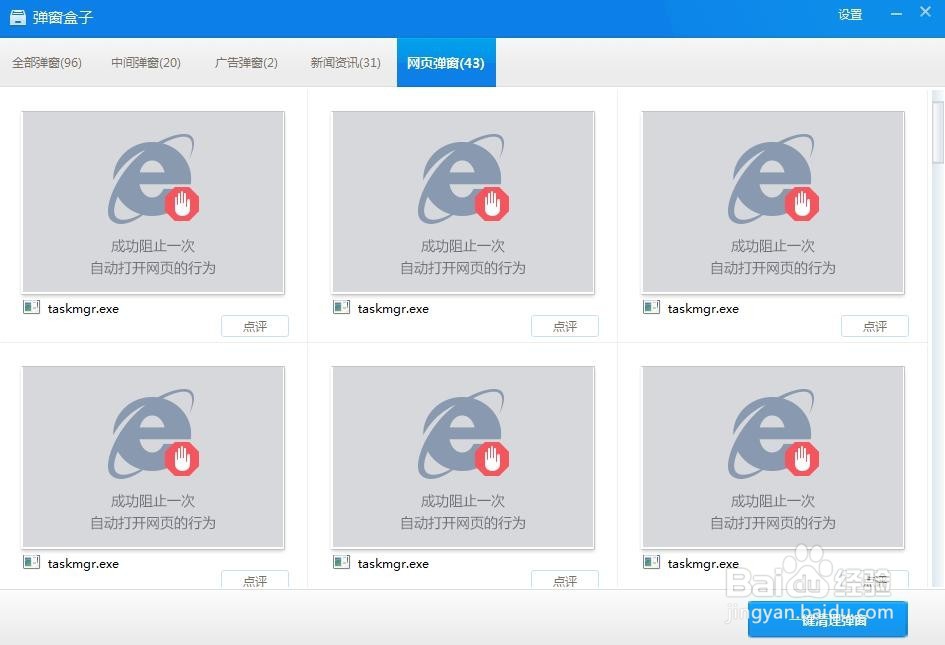
Task: Click taskmgr.exe text under bottom-middle card
Action: coord(393,564)
